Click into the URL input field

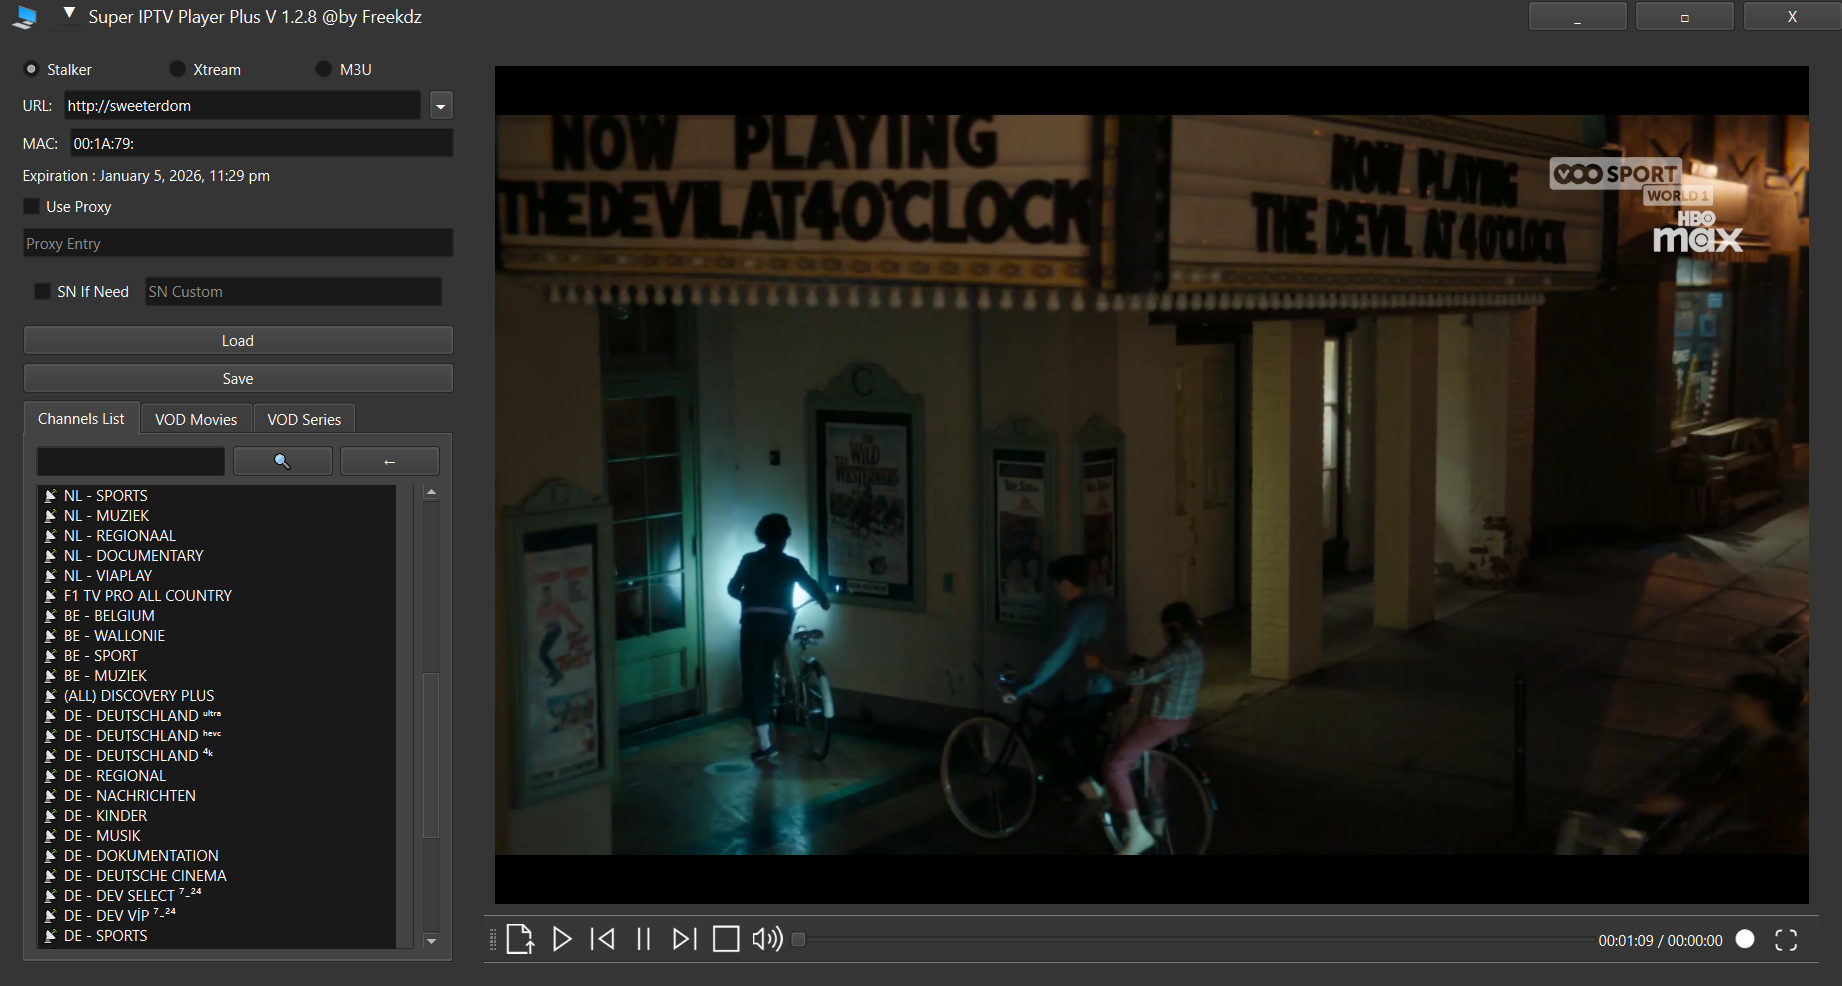click(x=243, y=105)
